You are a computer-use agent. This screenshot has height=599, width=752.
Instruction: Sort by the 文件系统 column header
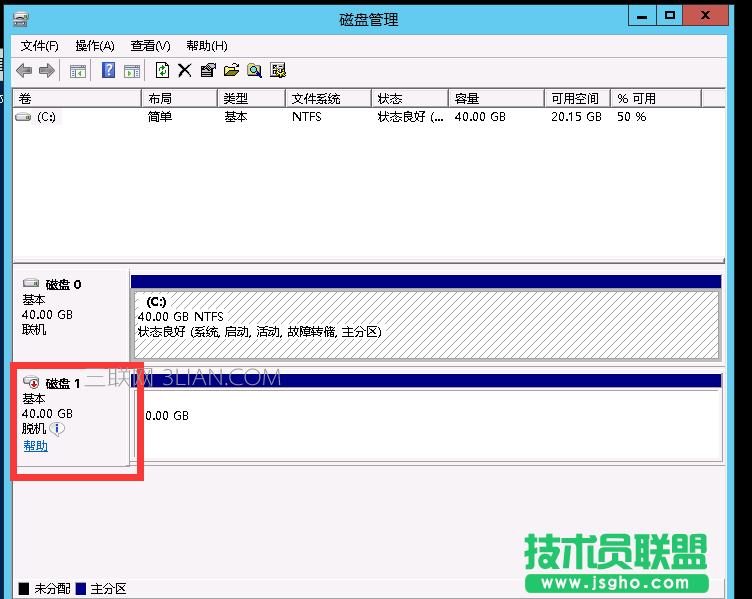pyautogui.click(x=316, y=98)
